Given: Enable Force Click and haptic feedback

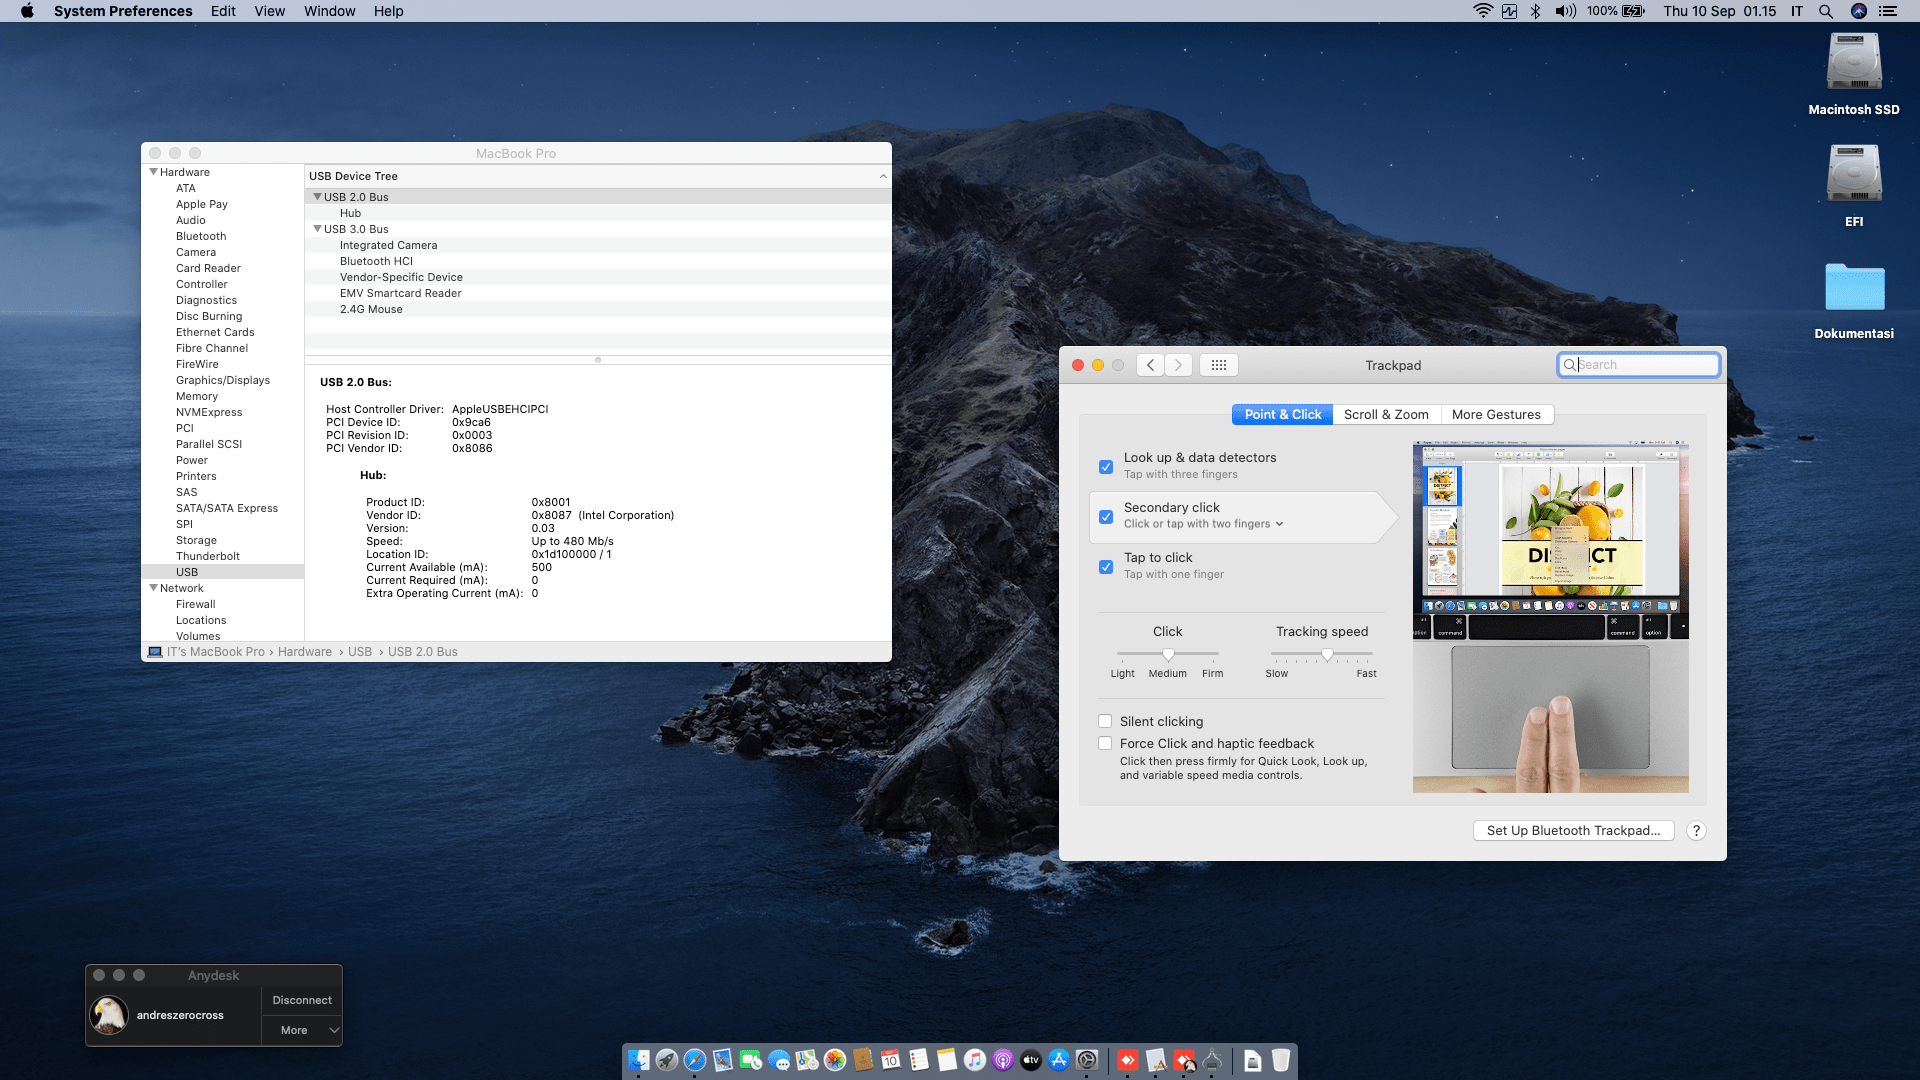Looking at the screenshot, I should [1105, 743].
